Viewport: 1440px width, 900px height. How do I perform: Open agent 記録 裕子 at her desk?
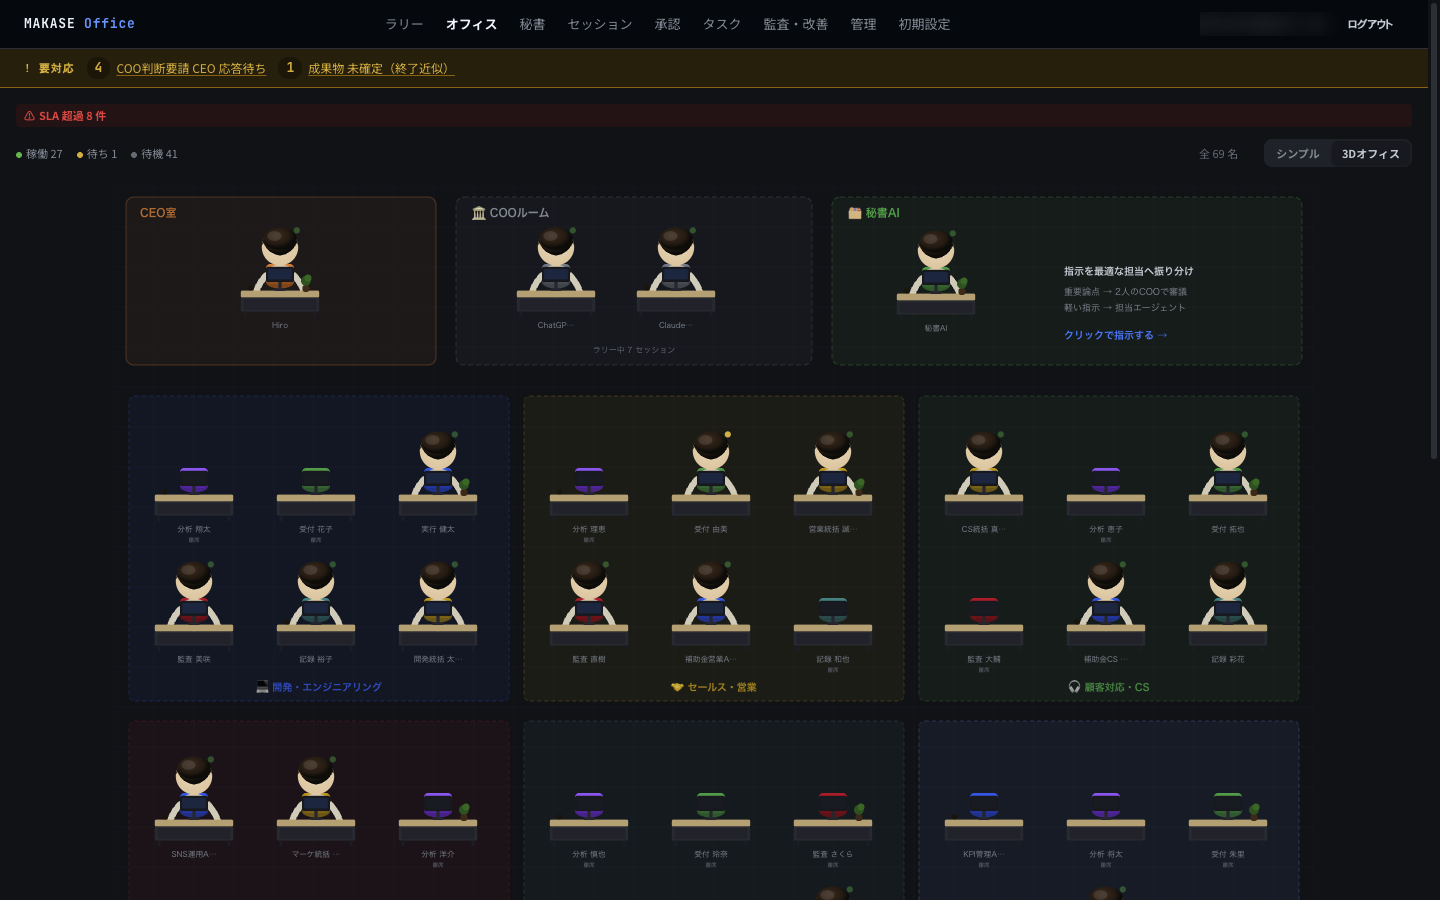316,612
